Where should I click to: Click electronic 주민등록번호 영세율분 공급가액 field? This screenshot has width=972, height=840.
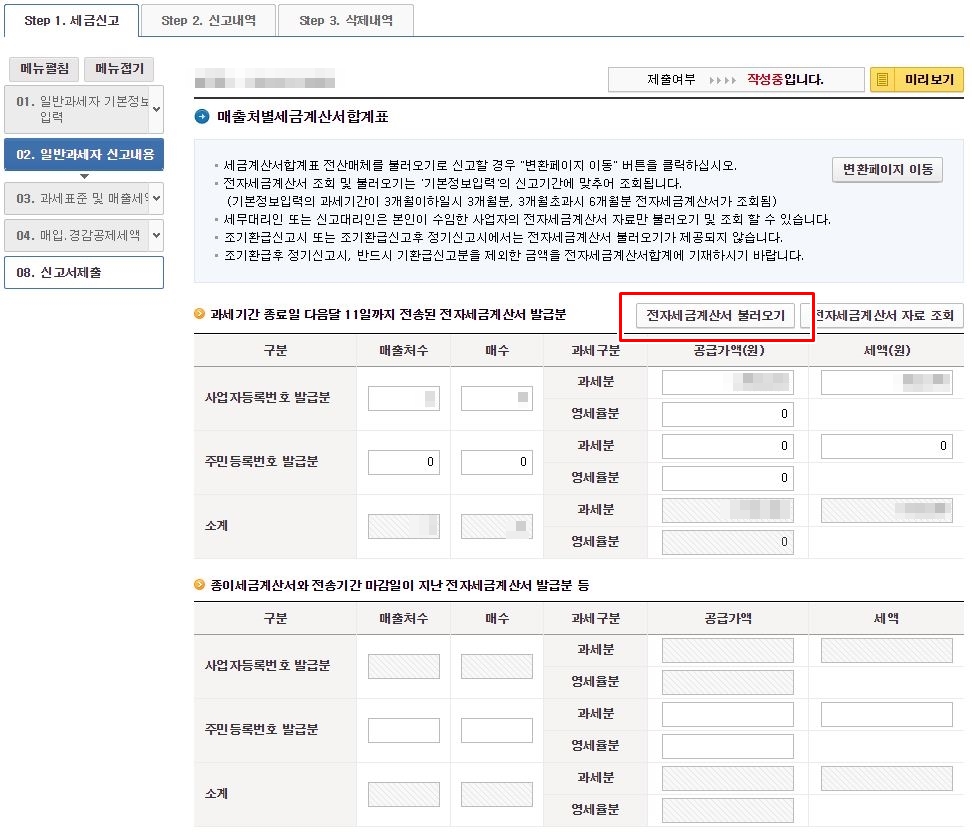(x=728, y=478)
